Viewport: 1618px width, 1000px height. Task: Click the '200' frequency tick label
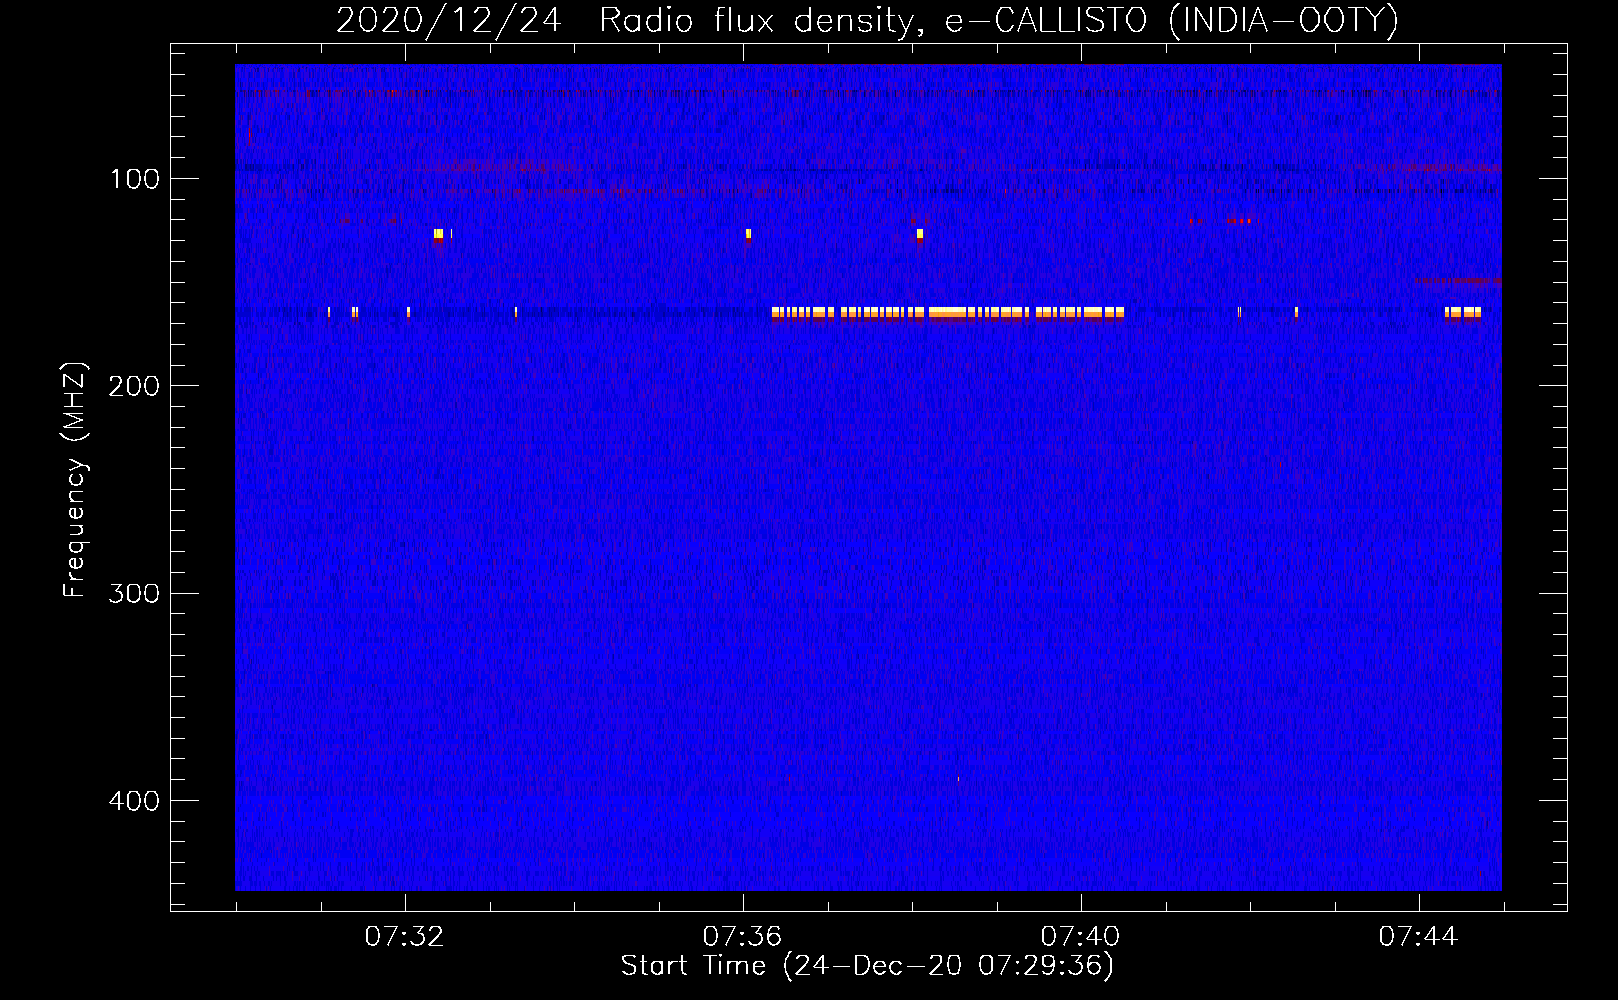coord(134,386)
